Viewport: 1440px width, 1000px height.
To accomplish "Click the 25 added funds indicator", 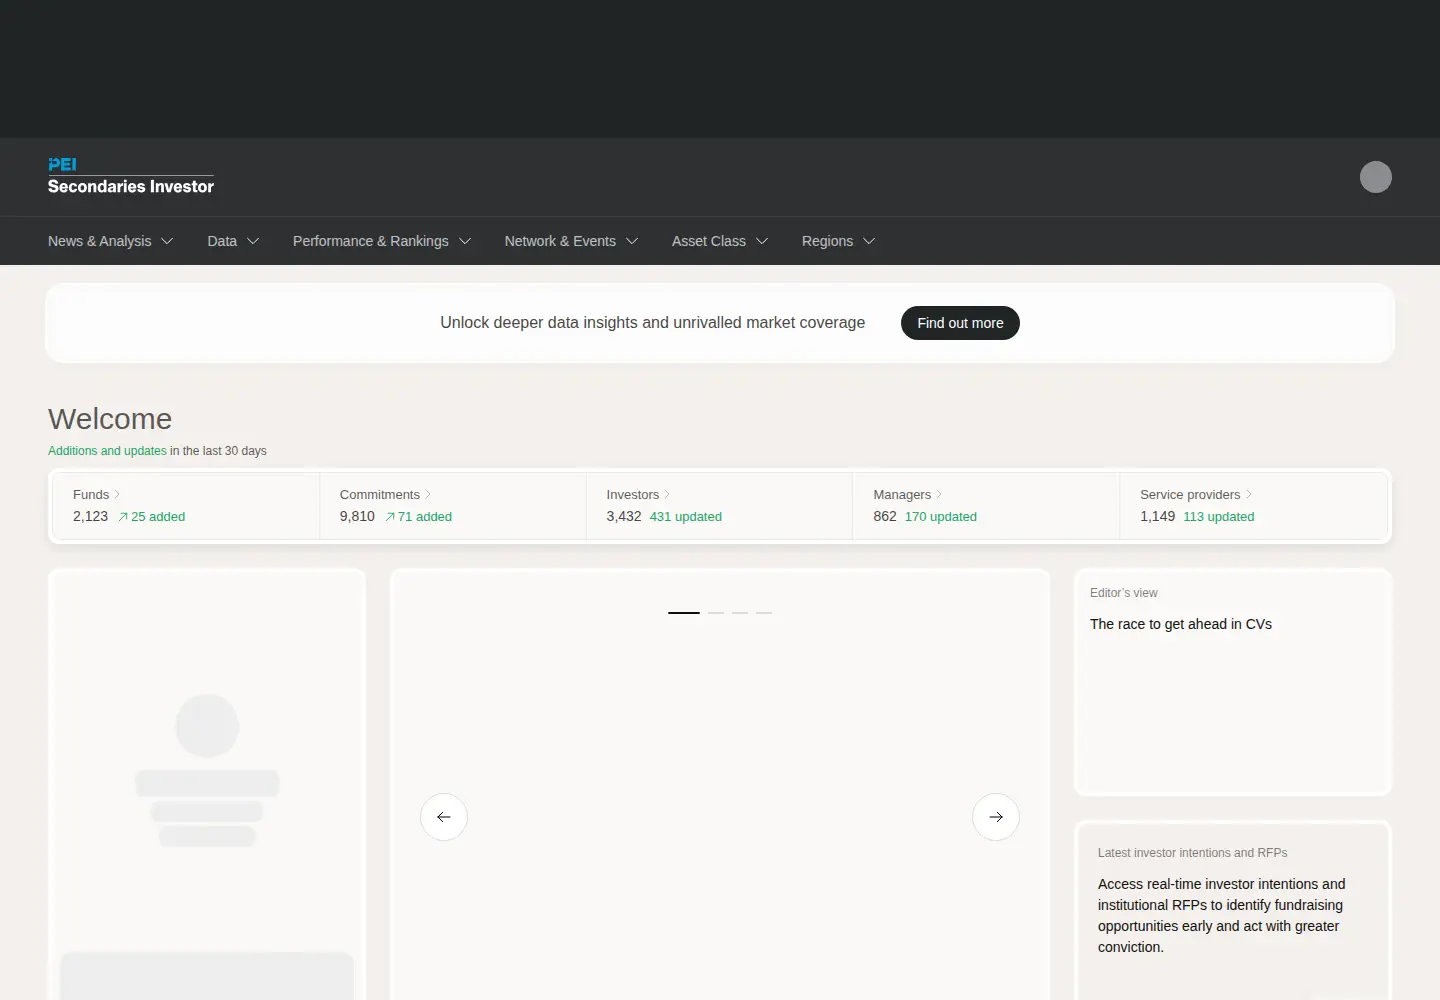I will point(152,517).
